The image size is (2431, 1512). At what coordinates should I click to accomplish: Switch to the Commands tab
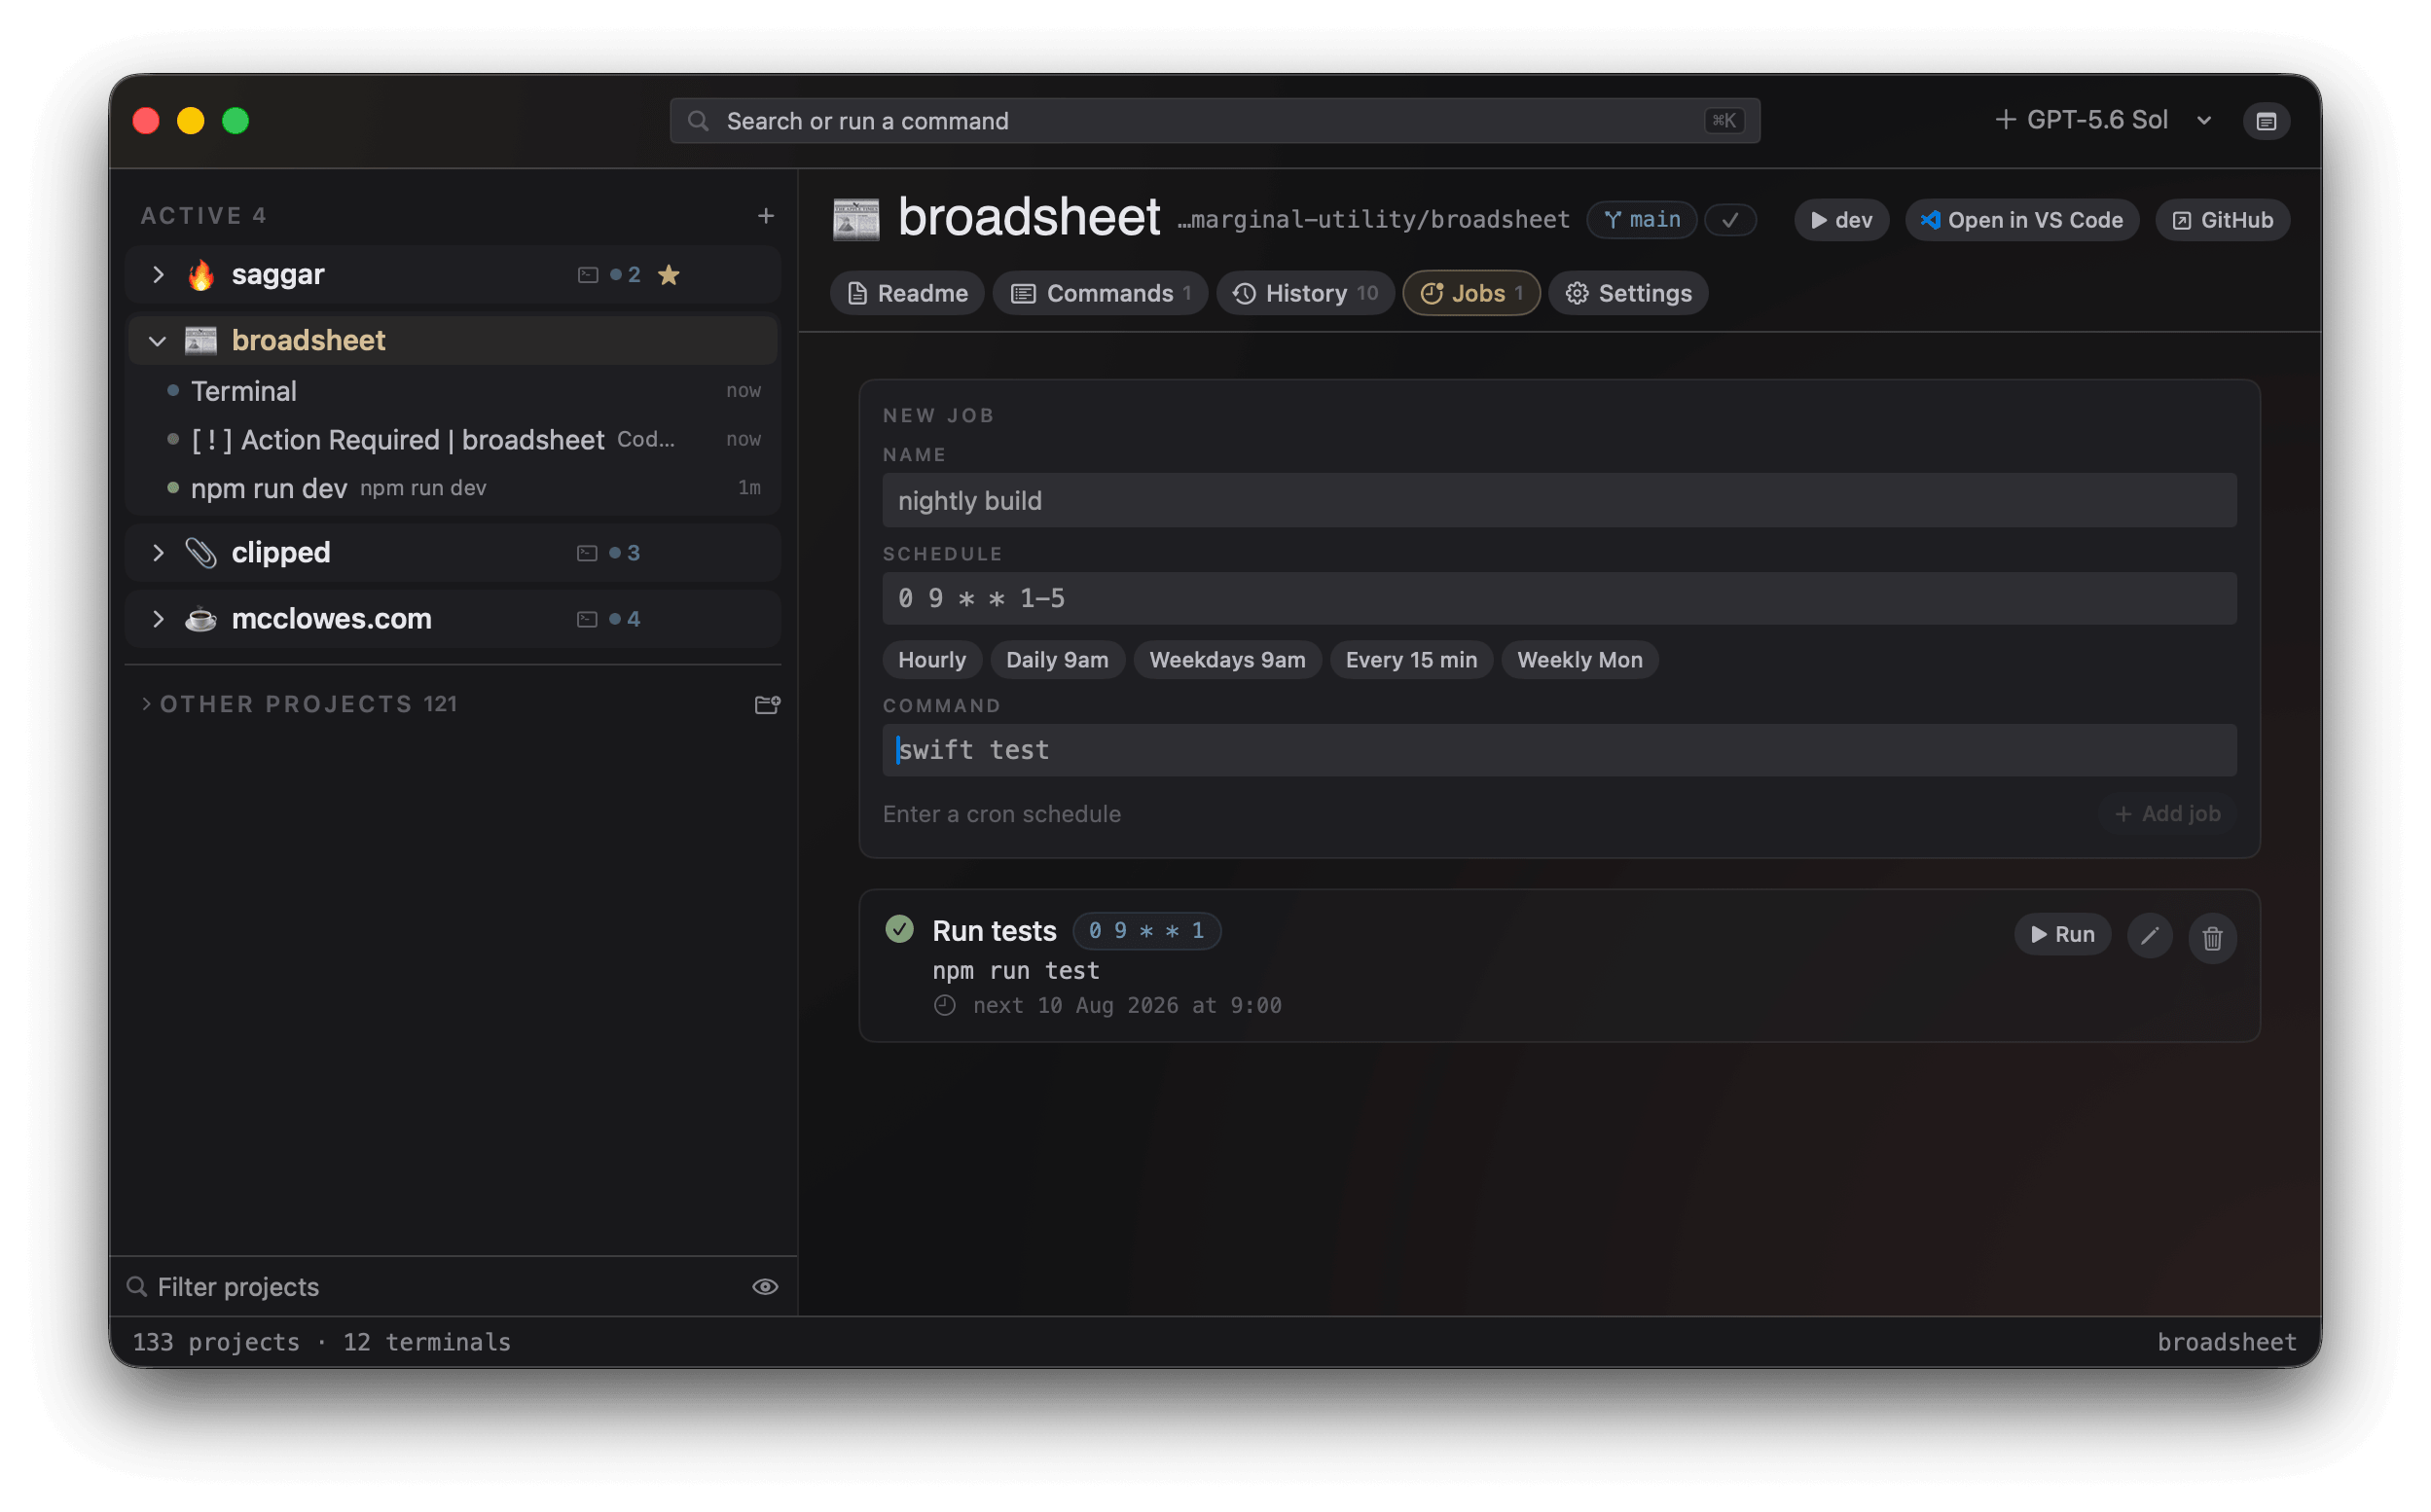click(x=1100, y=293)
